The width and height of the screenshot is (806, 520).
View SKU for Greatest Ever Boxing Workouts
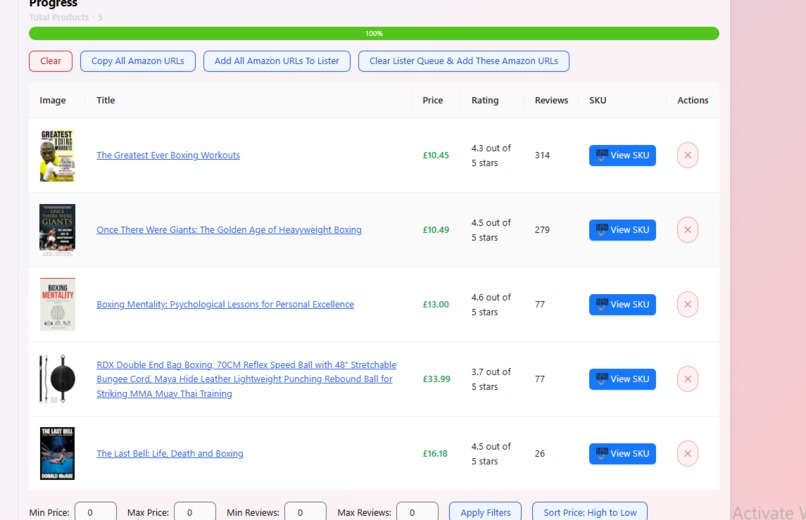(622, 155)
